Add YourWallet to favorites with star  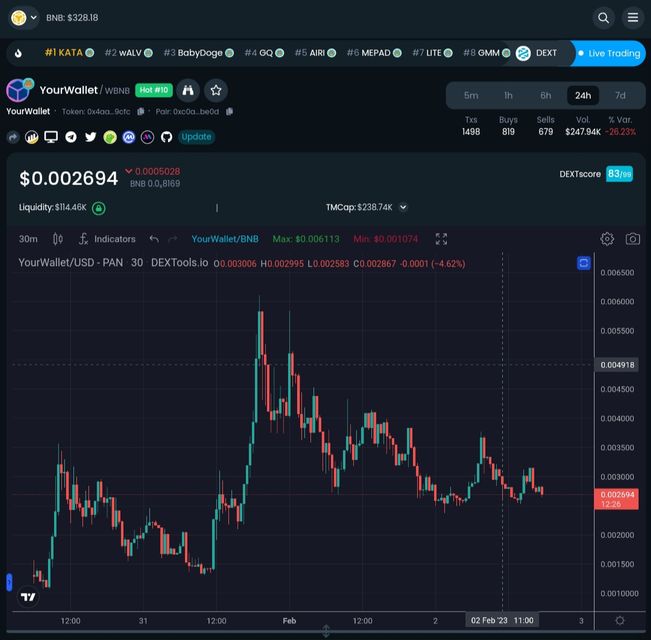tap(216, 90)
